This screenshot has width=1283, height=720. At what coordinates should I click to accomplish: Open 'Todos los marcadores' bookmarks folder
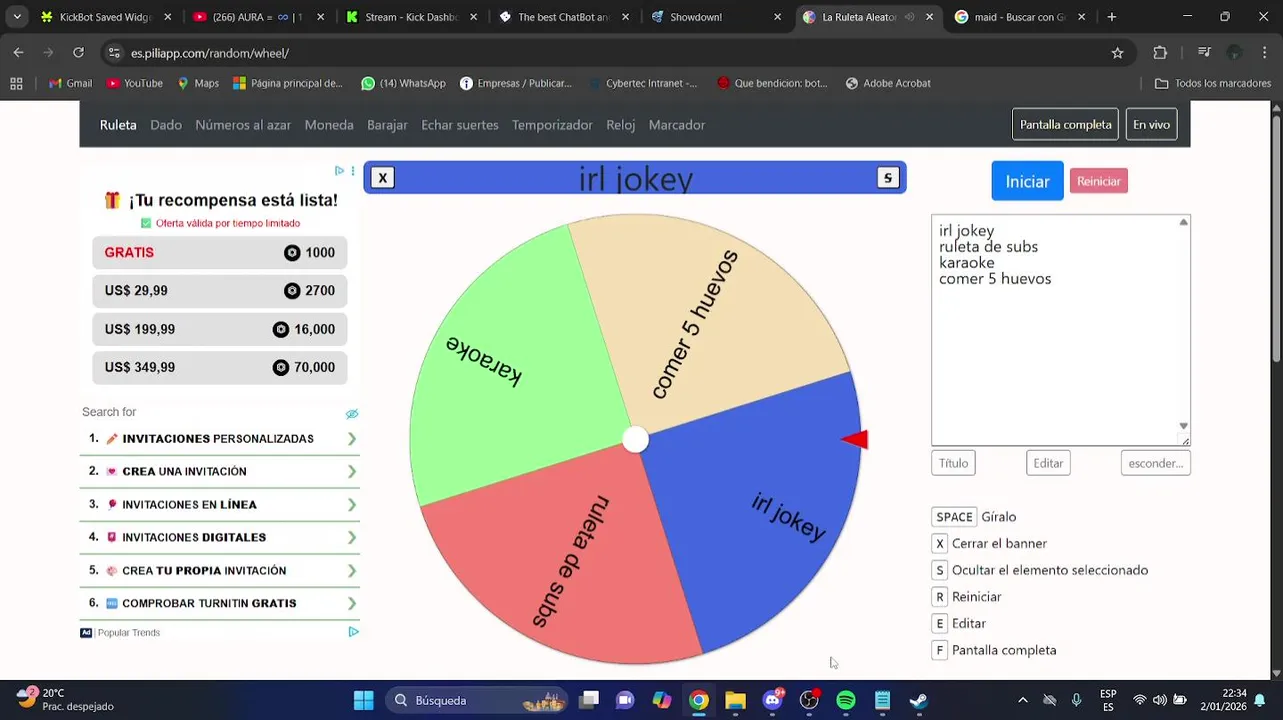[1213, 83]
